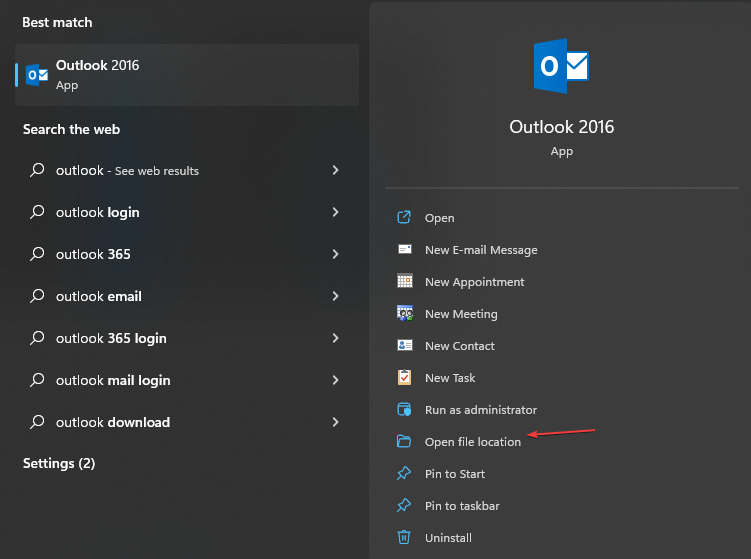
Task: Click outlook - See web results text
Action: pyautogui.click(x=127, y=171)
